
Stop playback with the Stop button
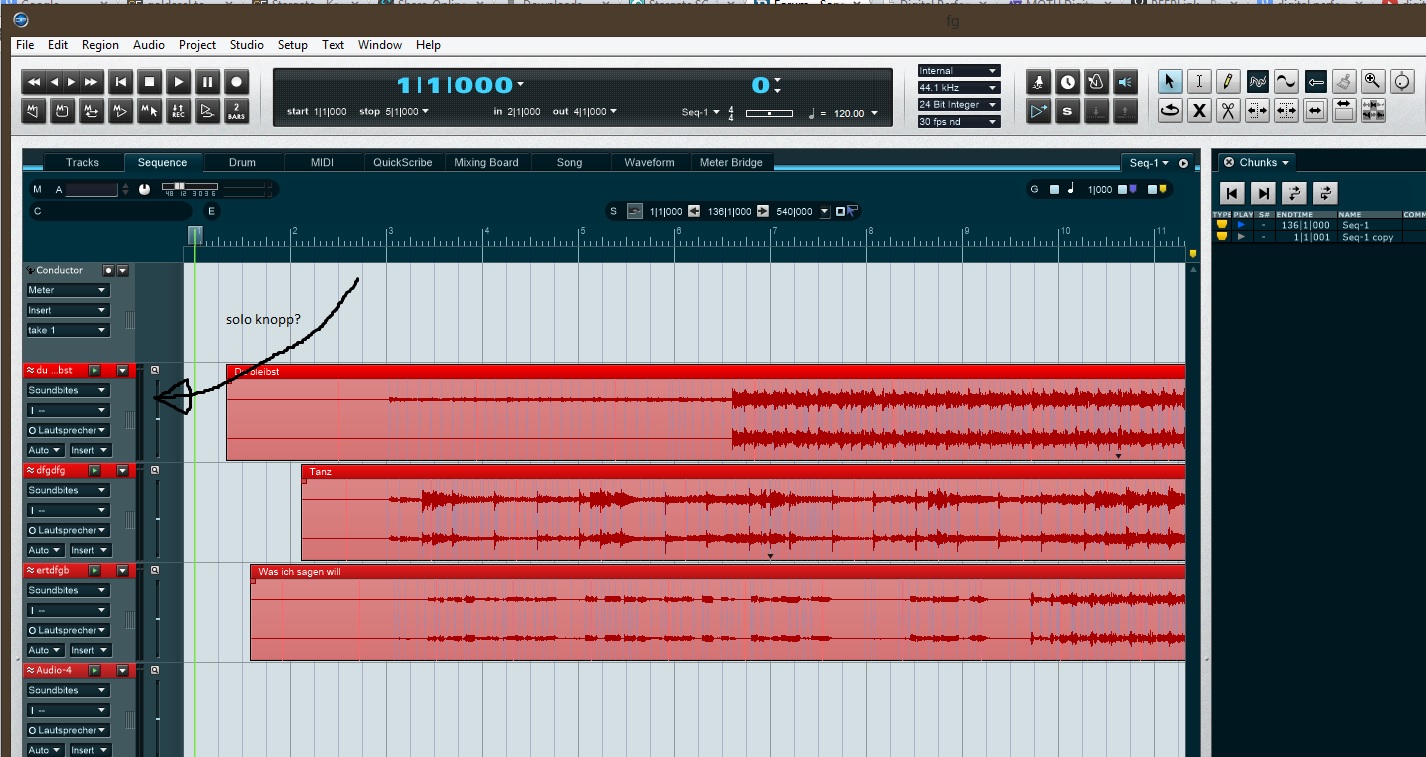149,82
